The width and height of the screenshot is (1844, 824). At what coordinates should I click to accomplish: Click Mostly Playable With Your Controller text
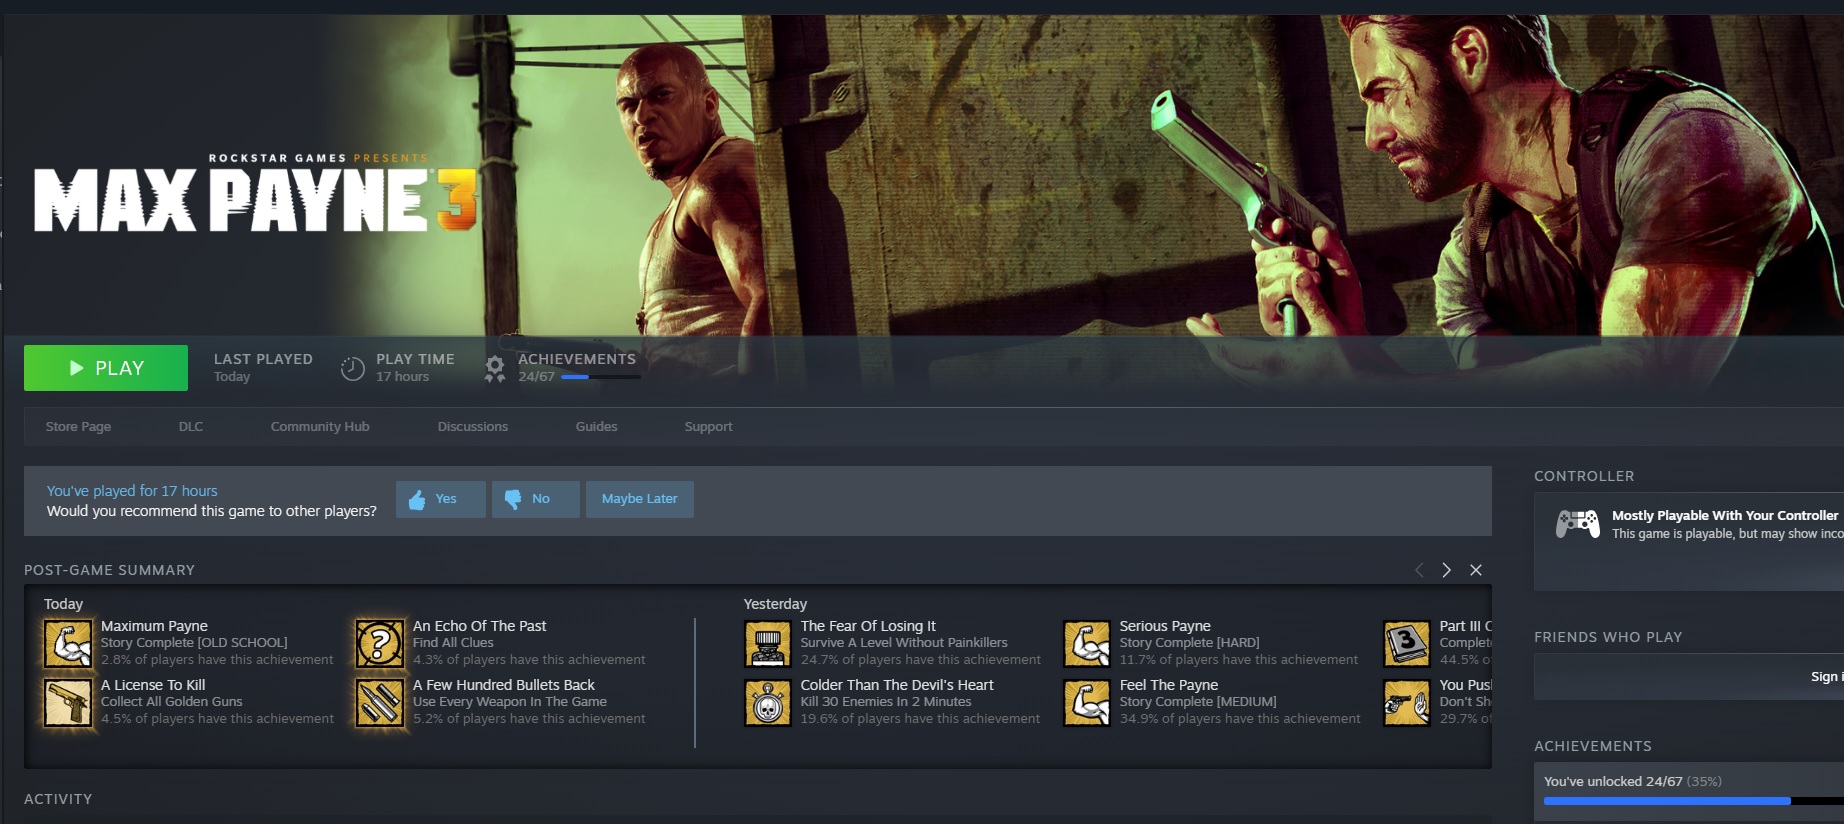coord(1725,516)
